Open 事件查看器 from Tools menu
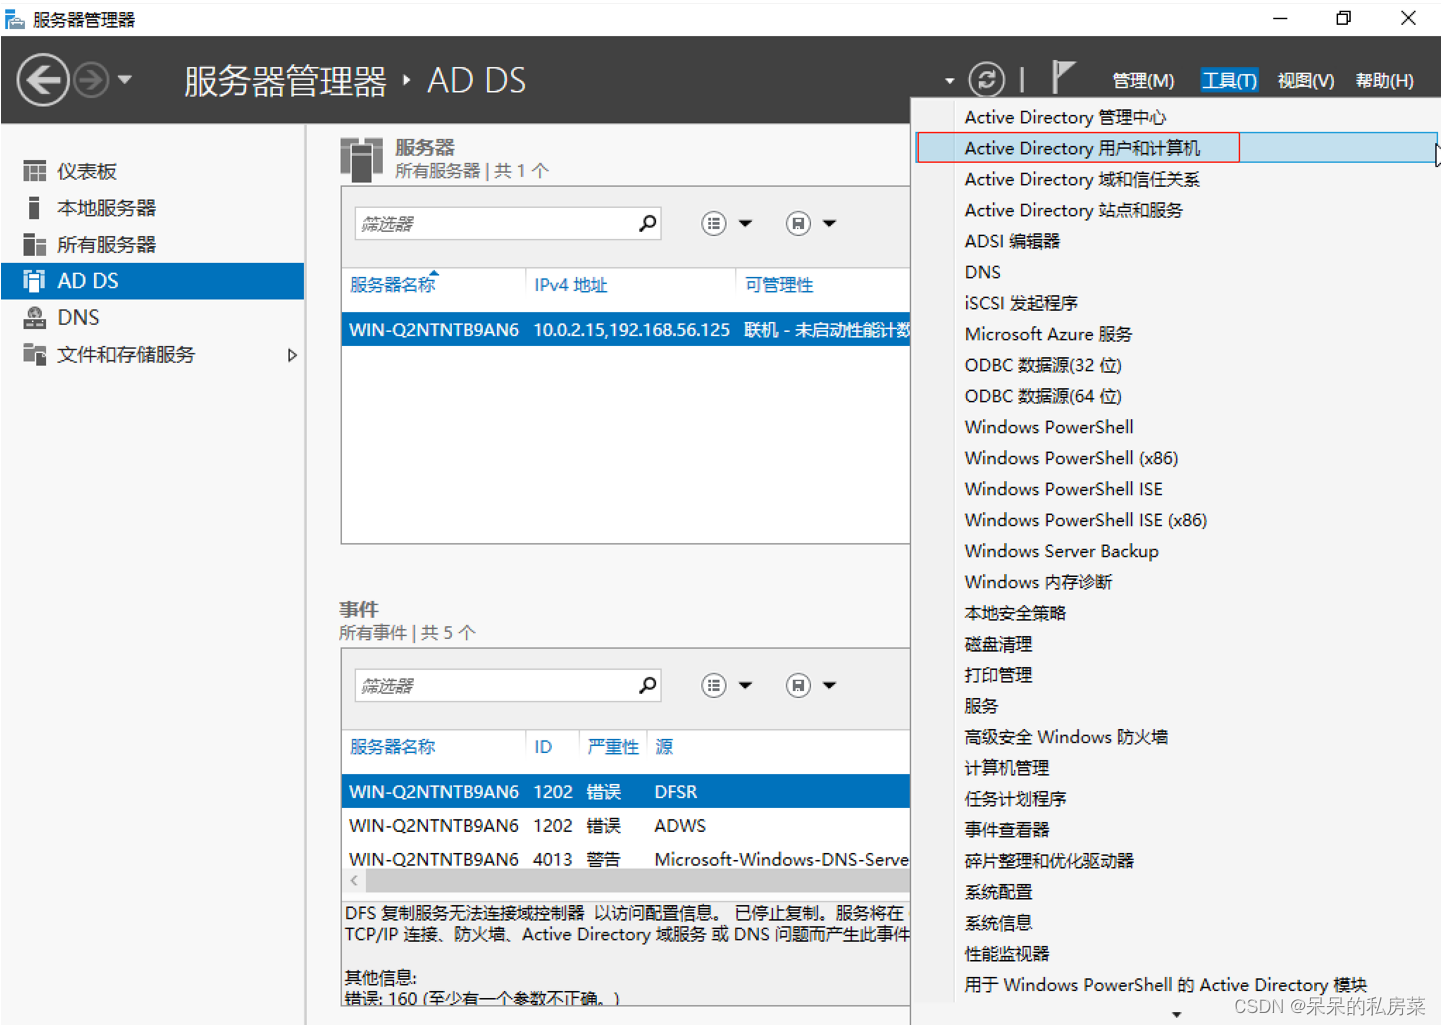This screenshot has width=1441, height=1025. click(x=1007, y=831)
